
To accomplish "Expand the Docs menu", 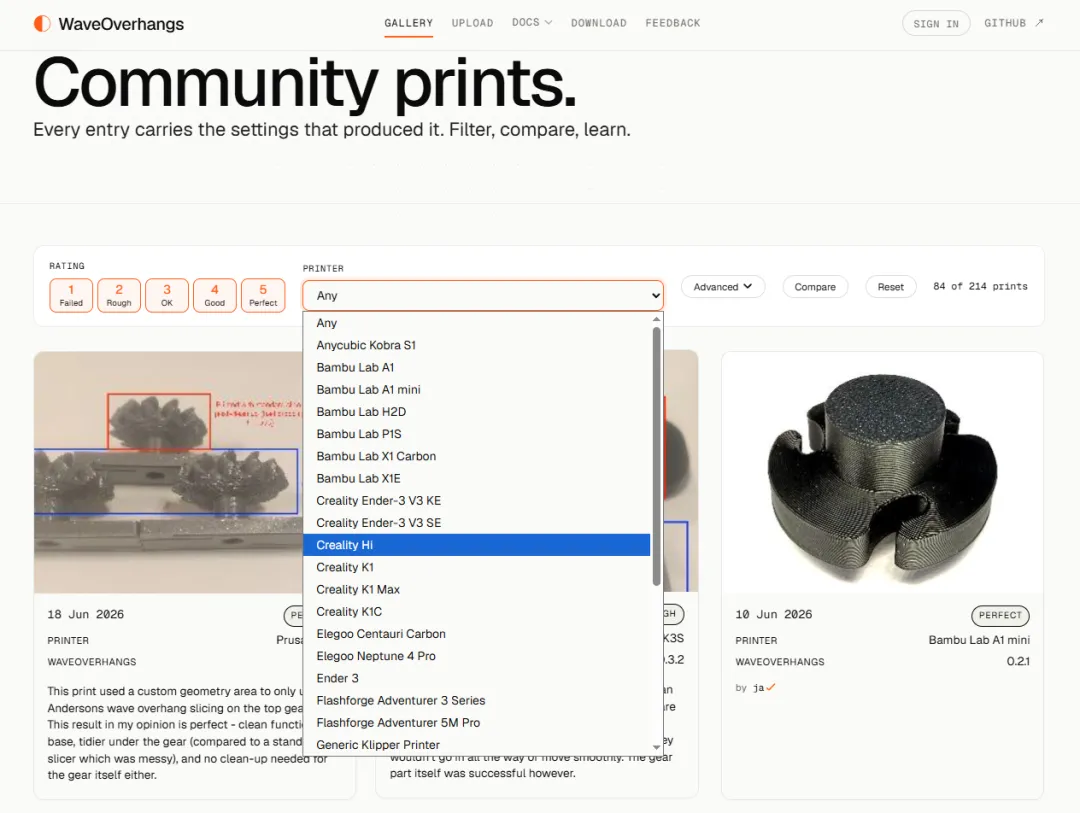I will tap(532, 22).
